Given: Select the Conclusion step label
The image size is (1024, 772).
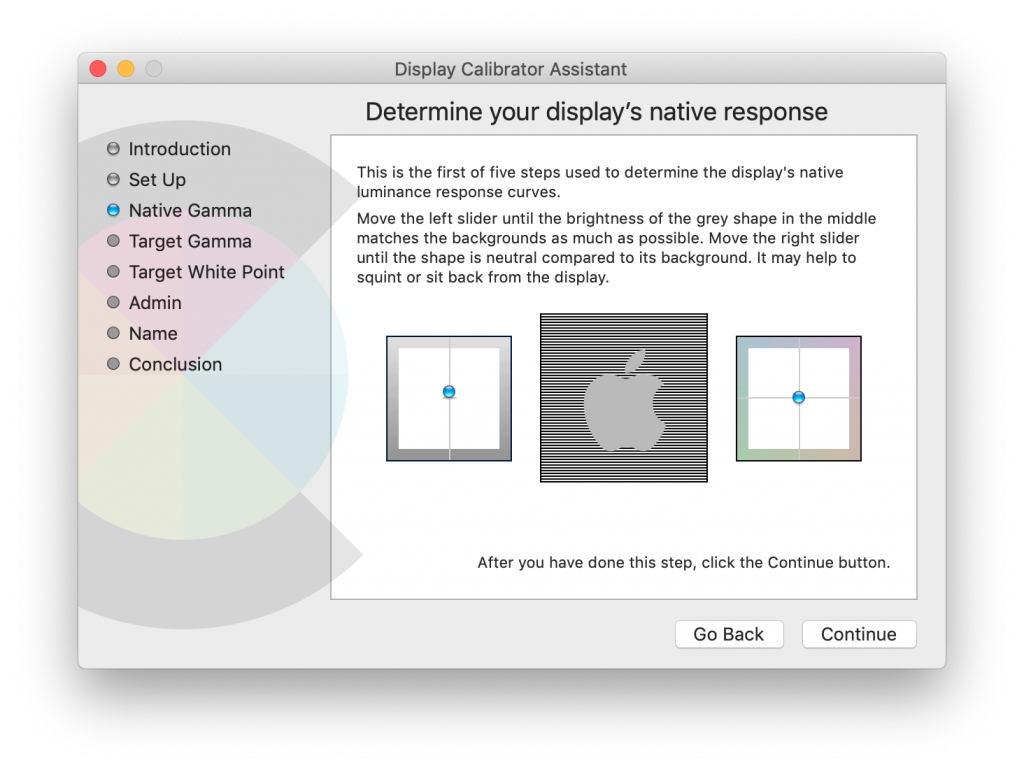Looking at the screenshot, I should pyautogui.click(x=175, y=365).
